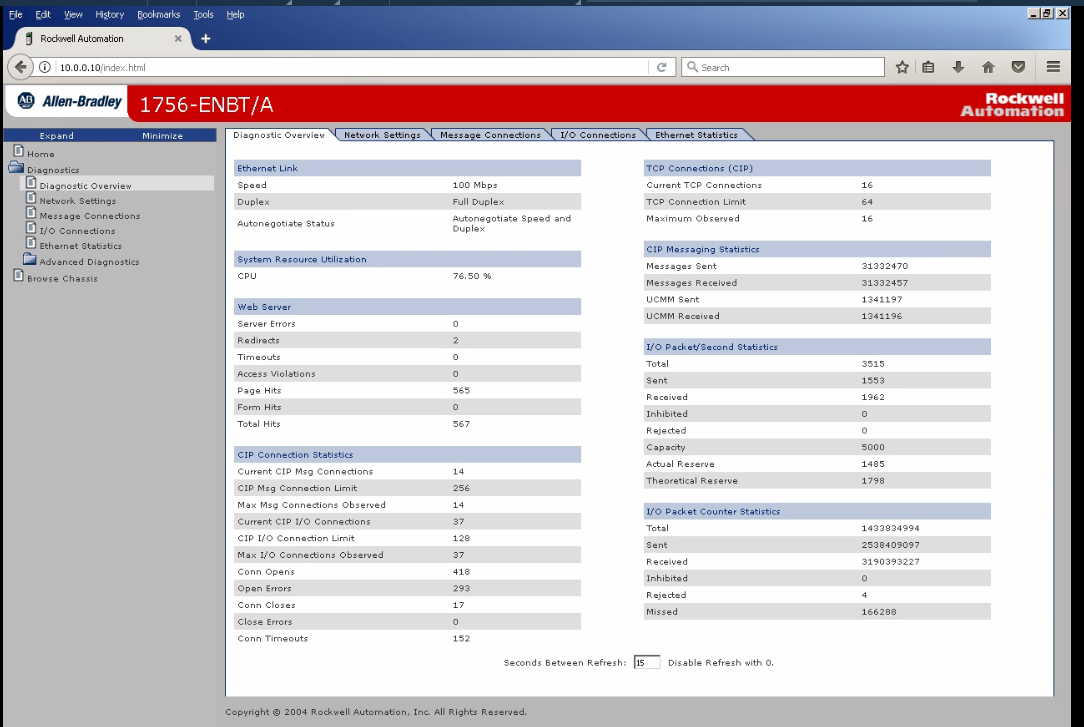Open Advanced Diagnostics sidebar link
The image size is (1084, 727).
pos(89,262)
